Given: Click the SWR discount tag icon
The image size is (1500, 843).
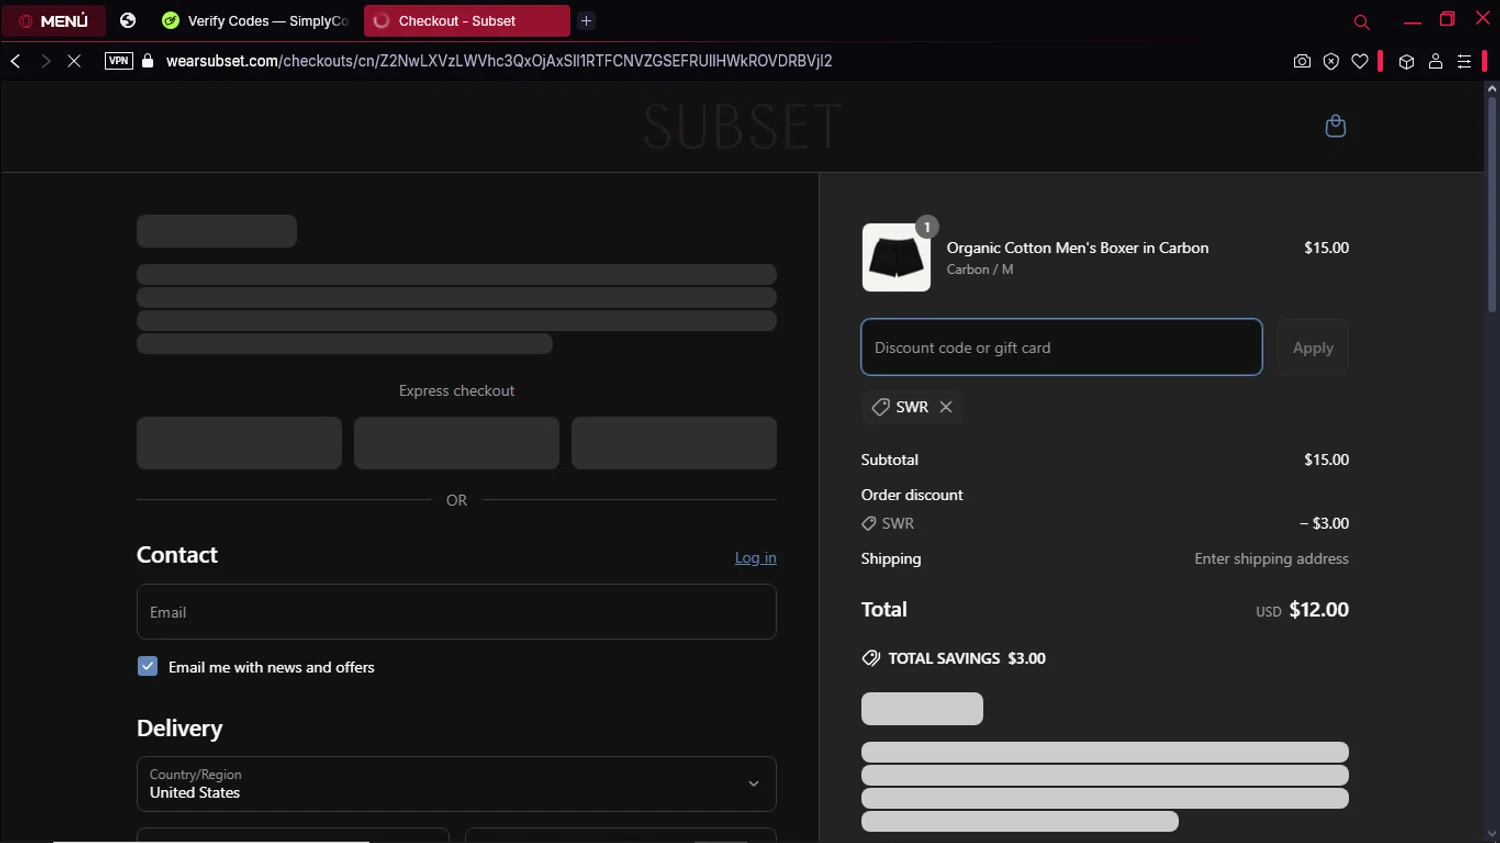Looking at the screenshot, I should click(880, 407).
